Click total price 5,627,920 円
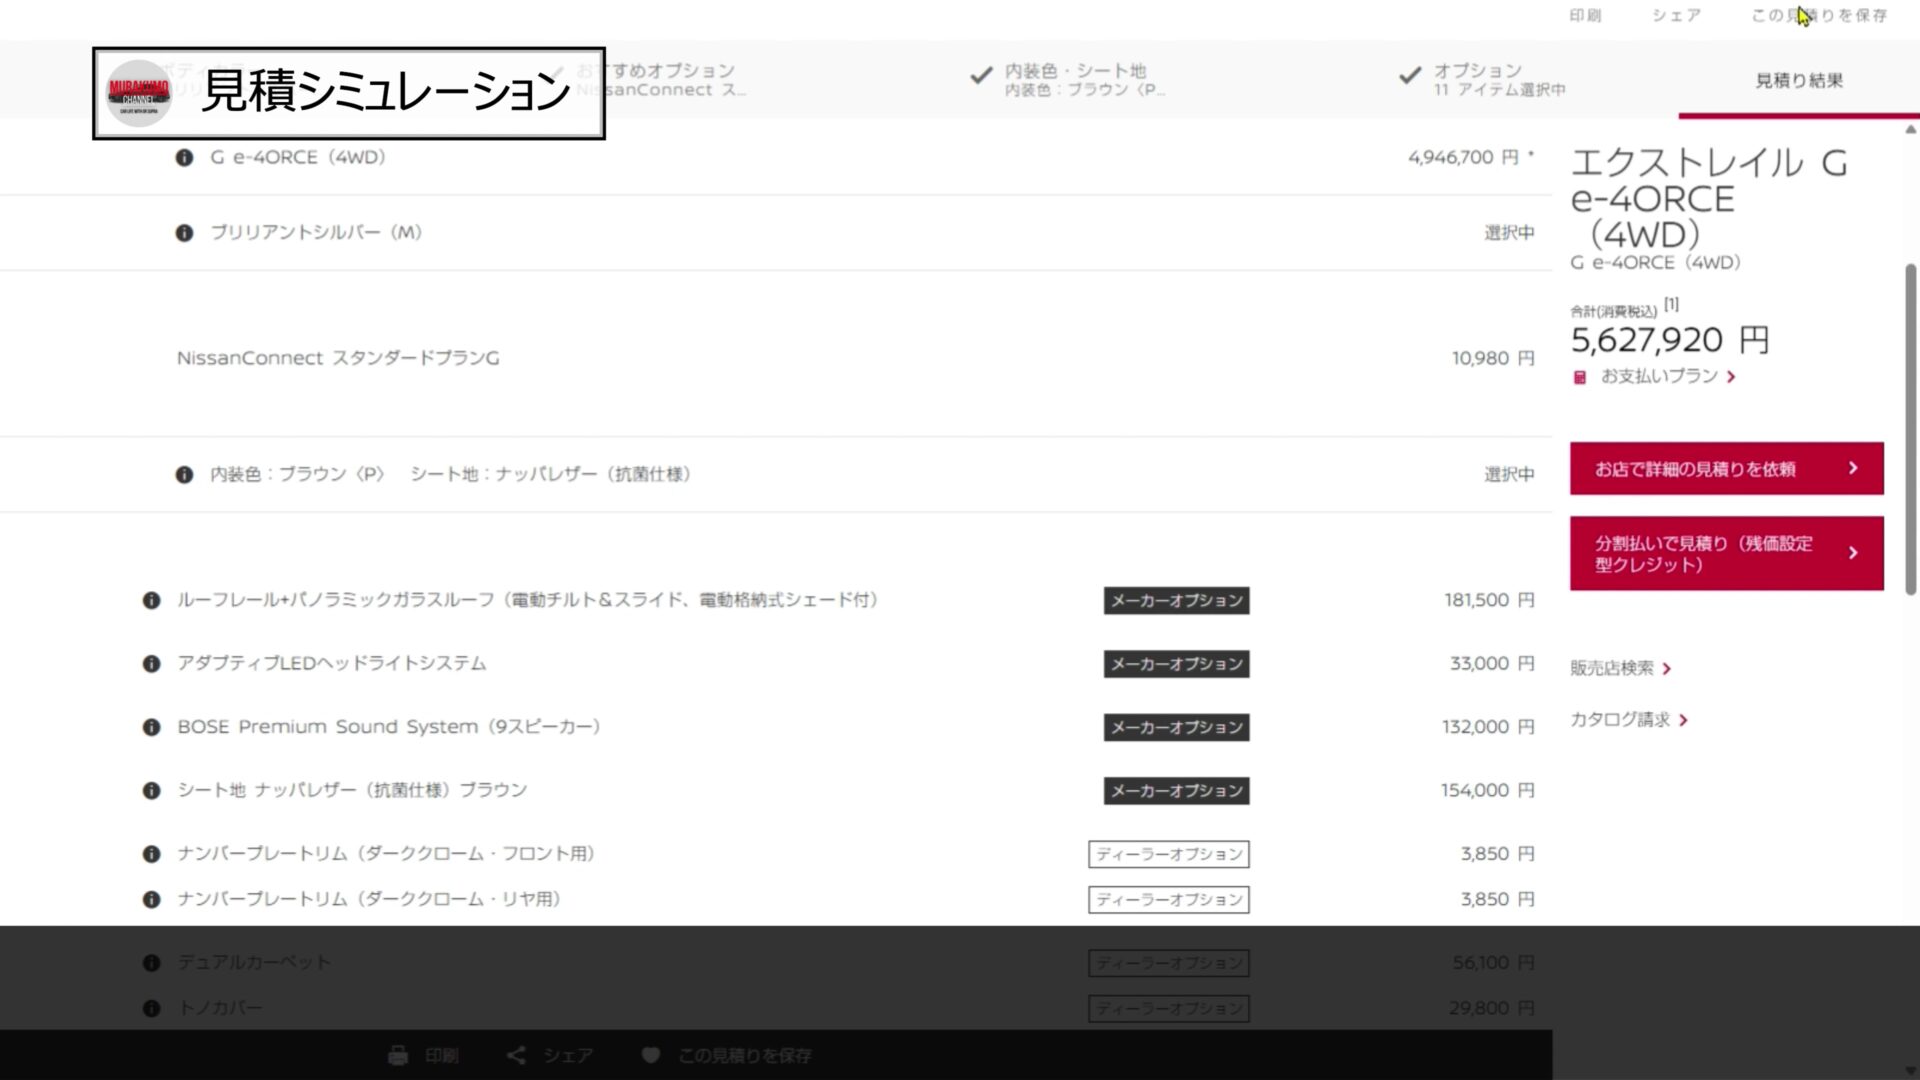 (x=1670, y=340)
